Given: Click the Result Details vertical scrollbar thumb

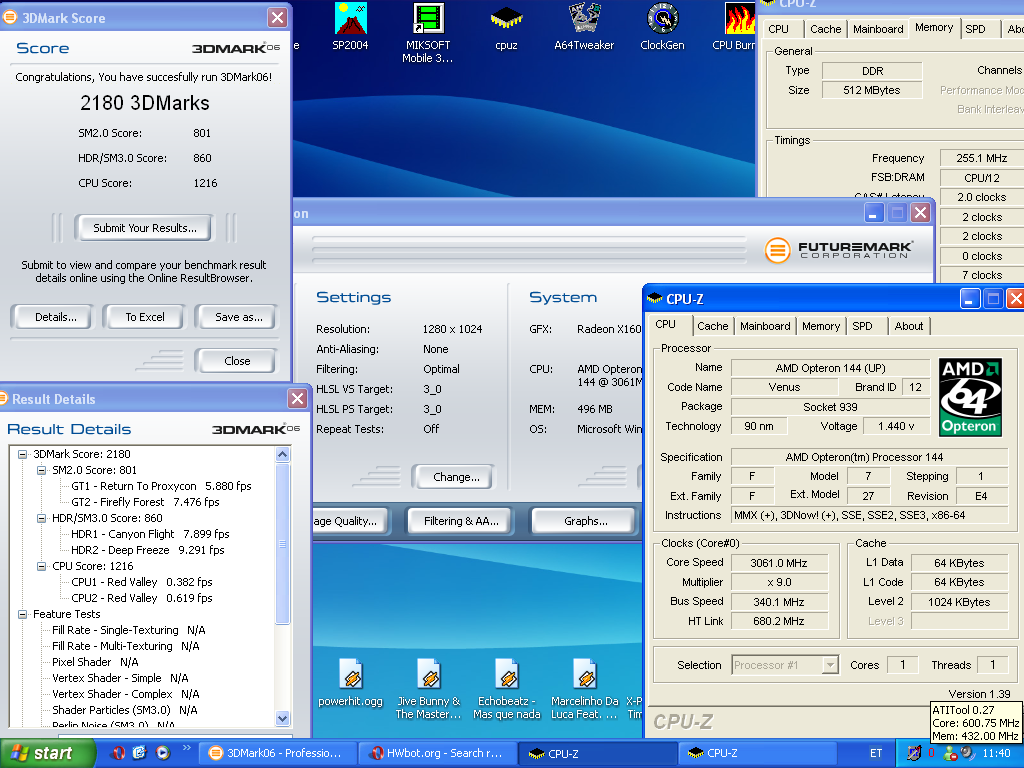Looking at the screenshot, I should [283, 543].
